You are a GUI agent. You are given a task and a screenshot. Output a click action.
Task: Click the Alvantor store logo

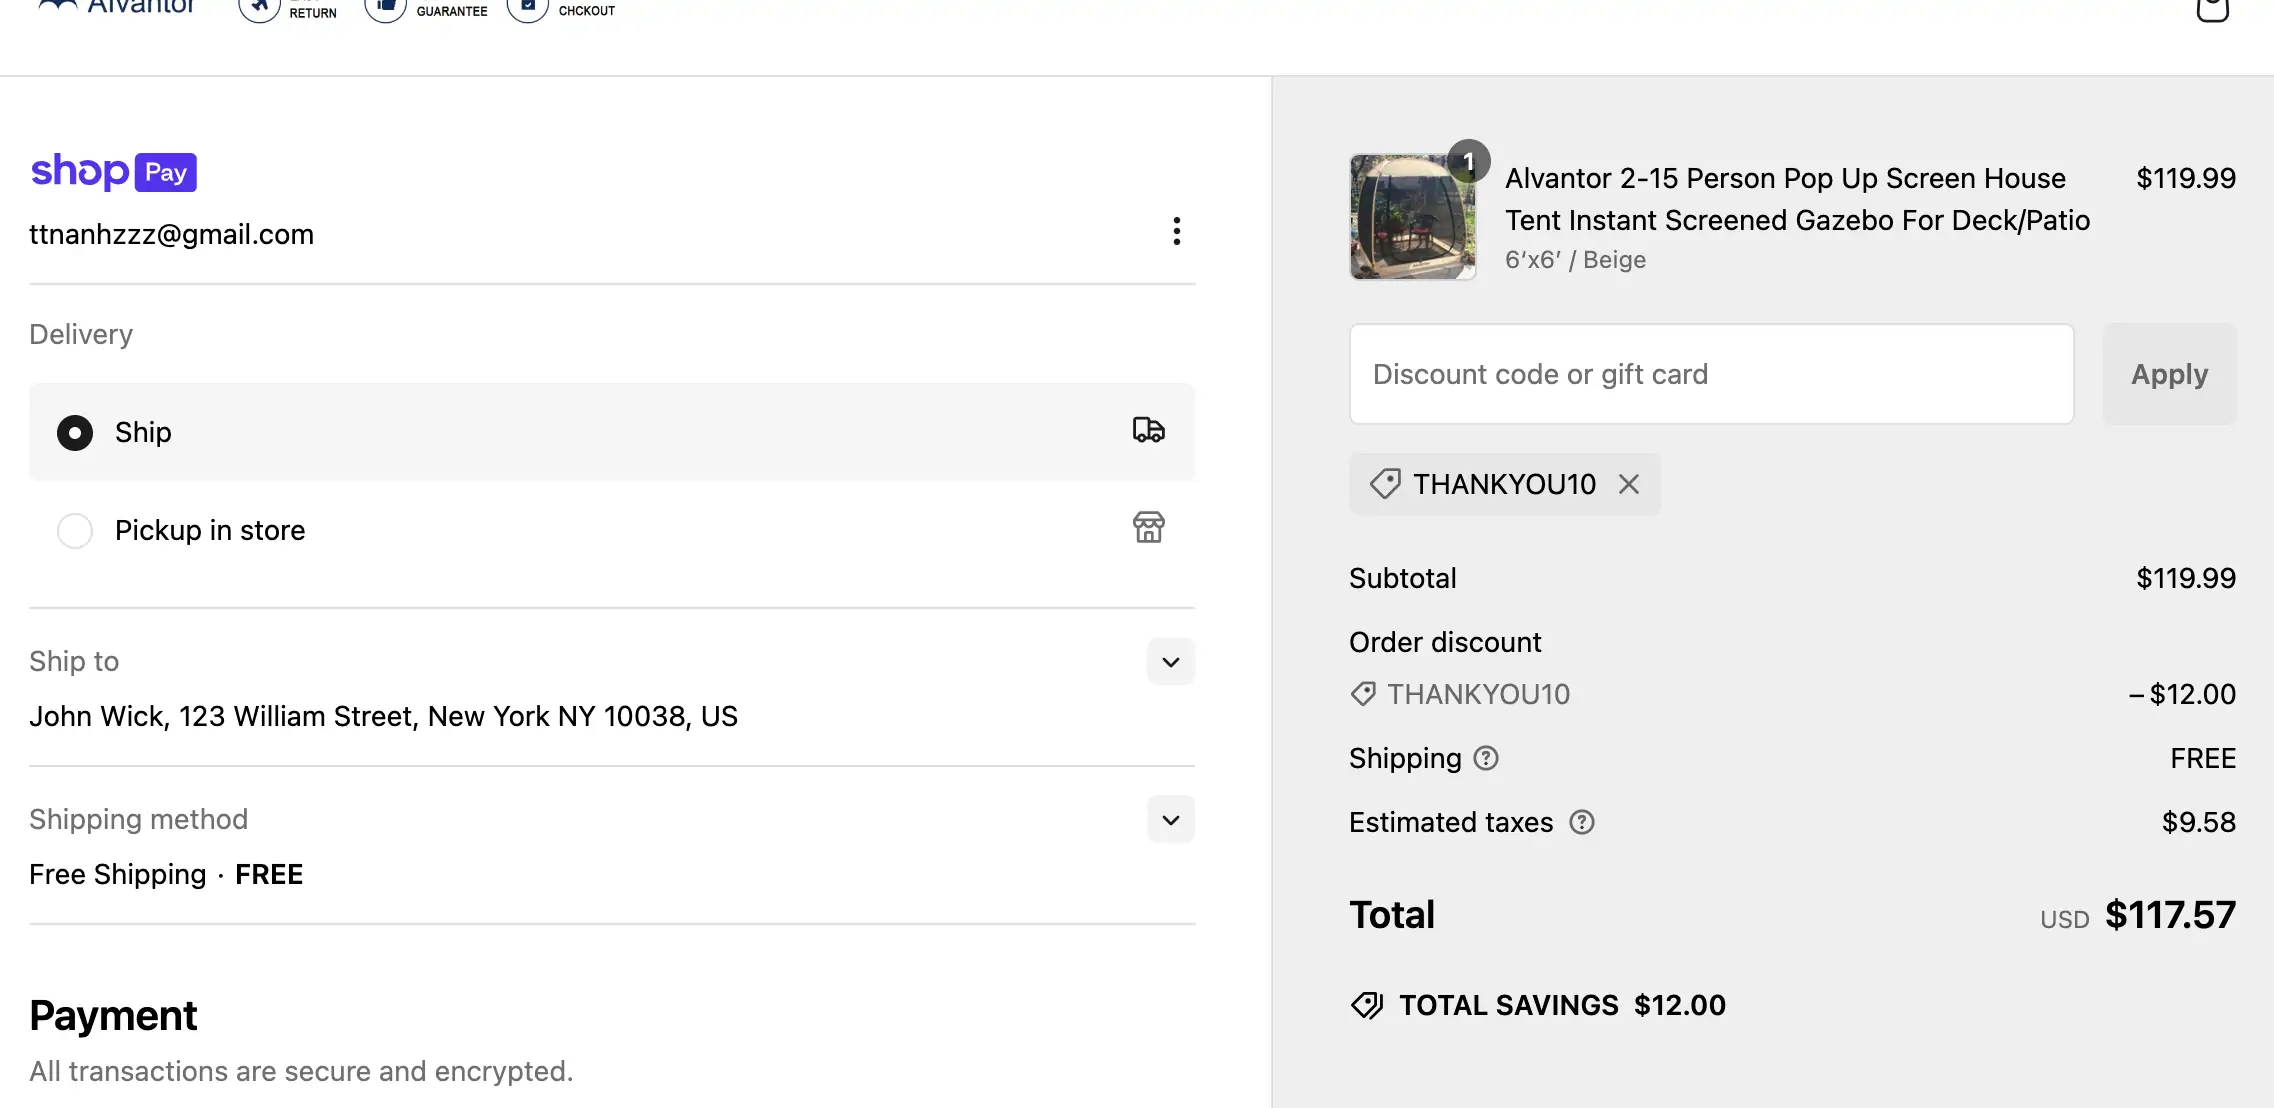point(116,8)
